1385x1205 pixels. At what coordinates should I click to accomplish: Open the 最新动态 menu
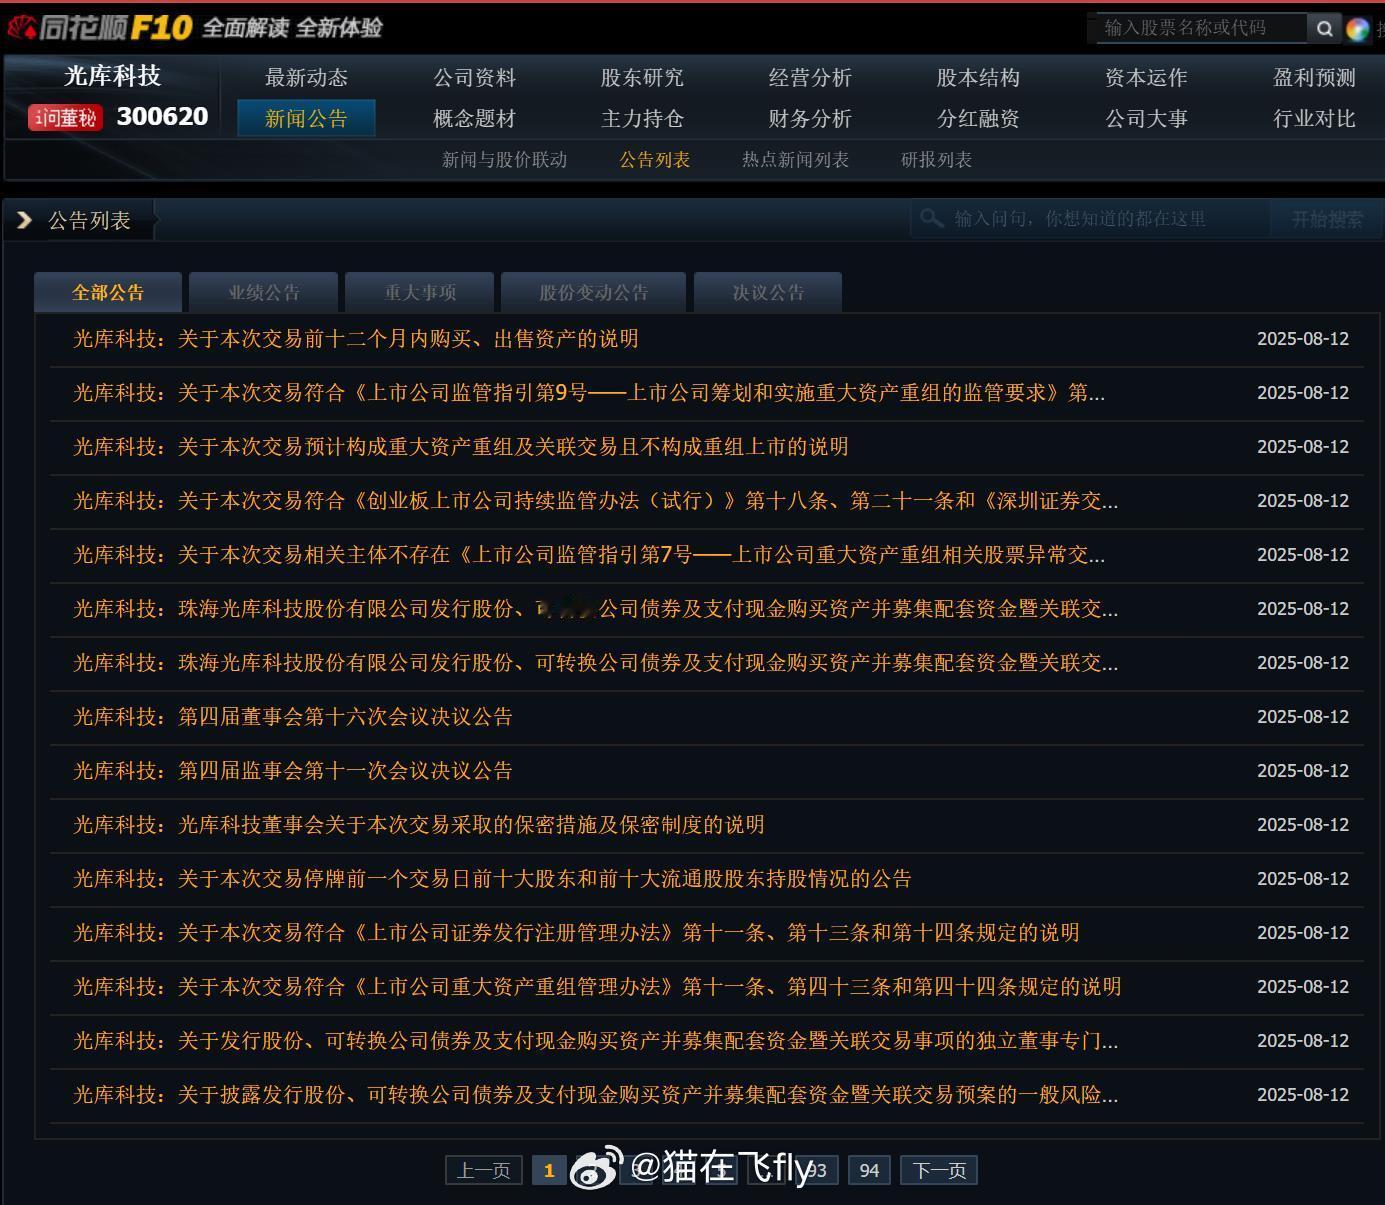[x=306, y=77]
